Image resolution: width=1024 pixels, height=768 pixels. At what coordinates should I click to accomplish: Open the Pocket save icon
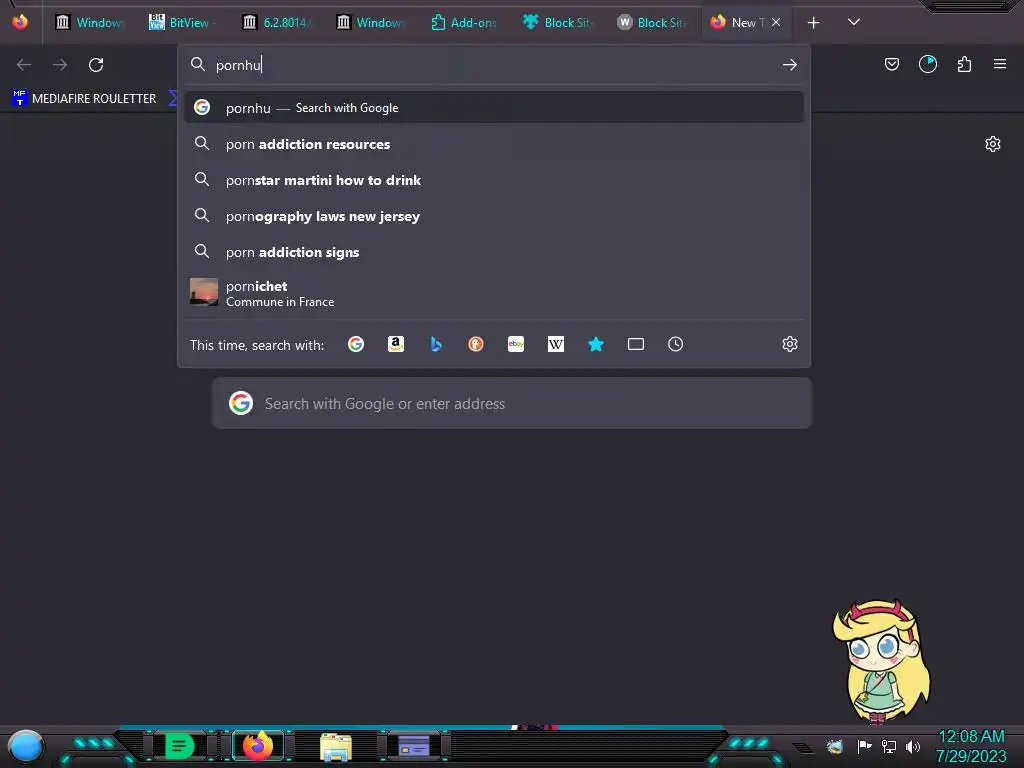click(x=891, y=64)
